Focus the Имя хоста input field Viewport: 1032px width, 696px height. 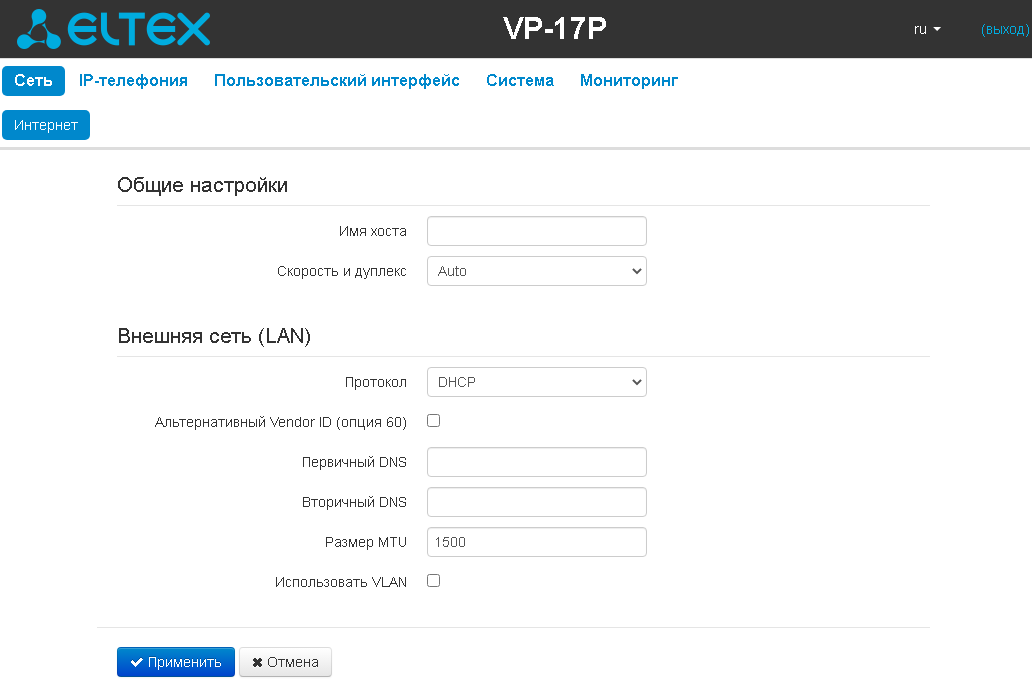pos(536,231)
